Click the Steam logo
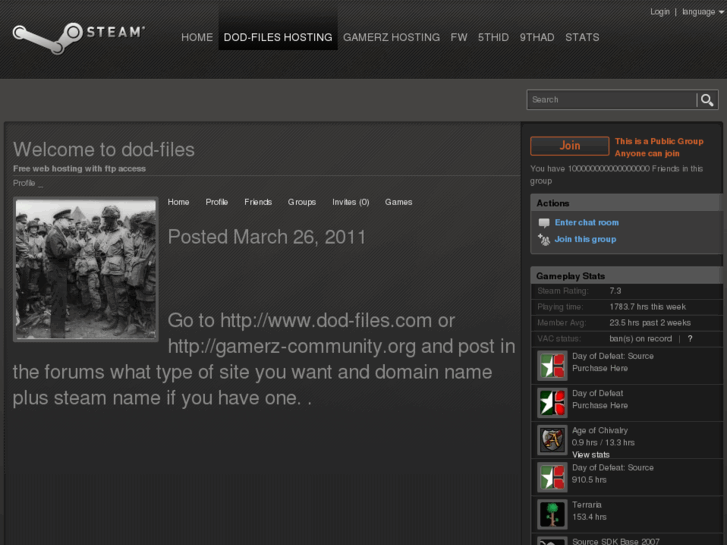 78,38
